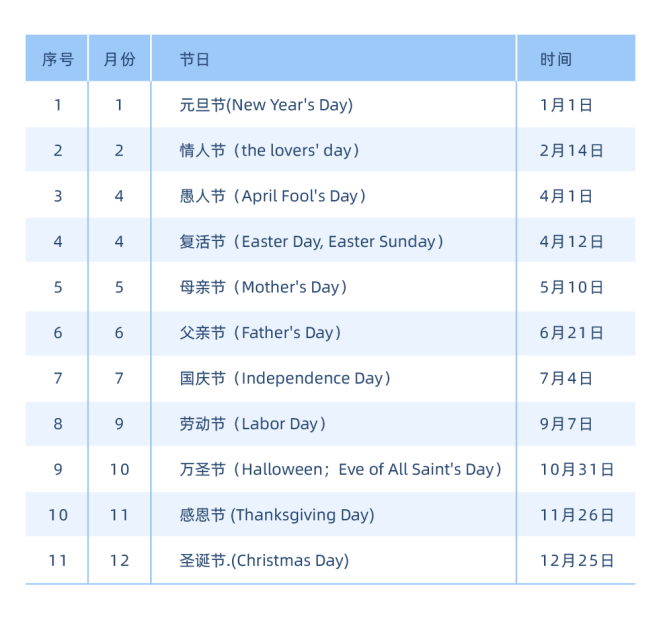Click the 节日 column header

195,59
